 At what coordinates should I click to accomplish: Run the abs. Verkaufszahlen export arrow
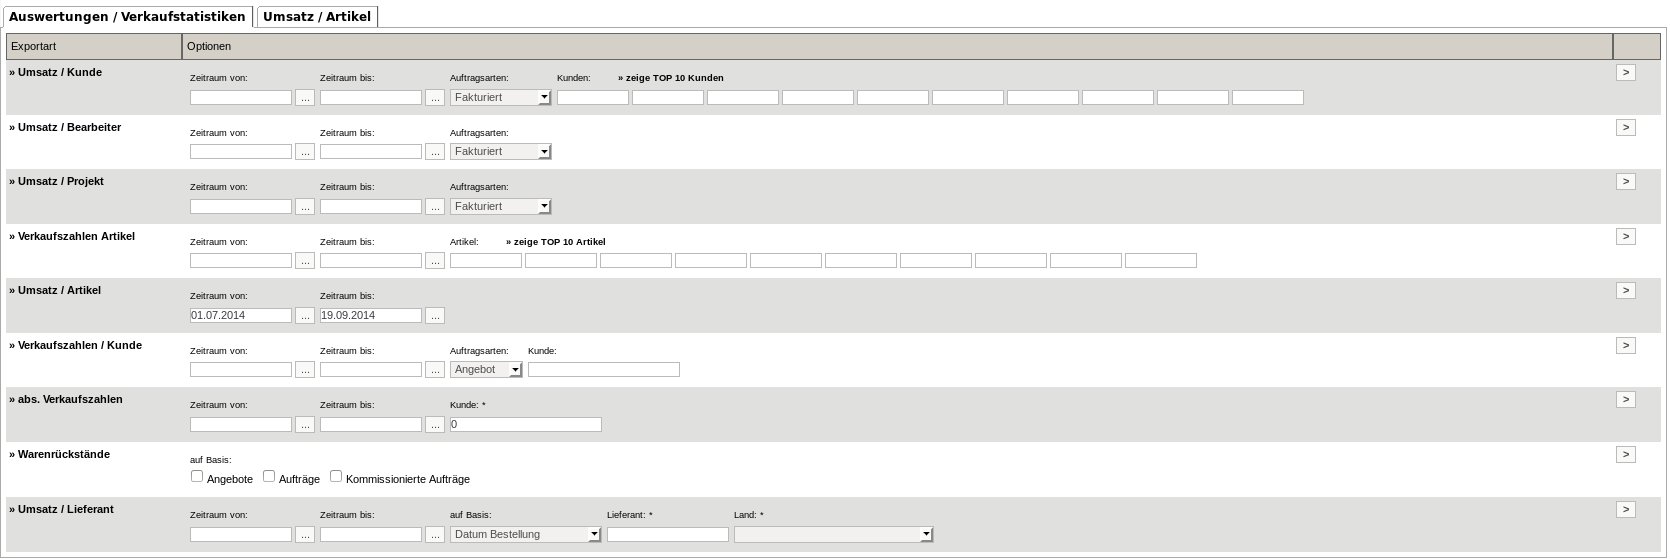(1626, 399)
